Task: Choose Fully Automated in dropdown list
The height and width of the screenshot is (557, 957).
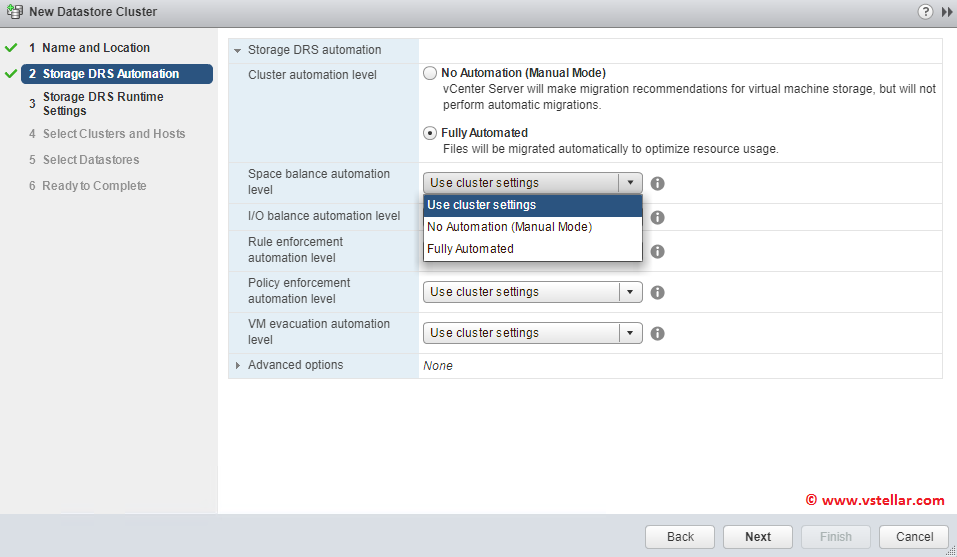Action: 533,249
